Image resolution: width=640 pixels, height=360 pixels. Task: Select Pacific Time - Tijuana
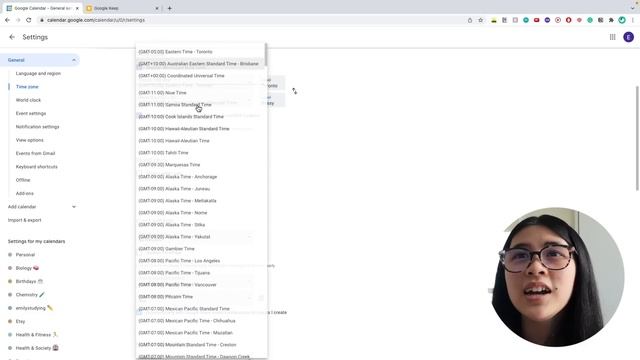200,273
